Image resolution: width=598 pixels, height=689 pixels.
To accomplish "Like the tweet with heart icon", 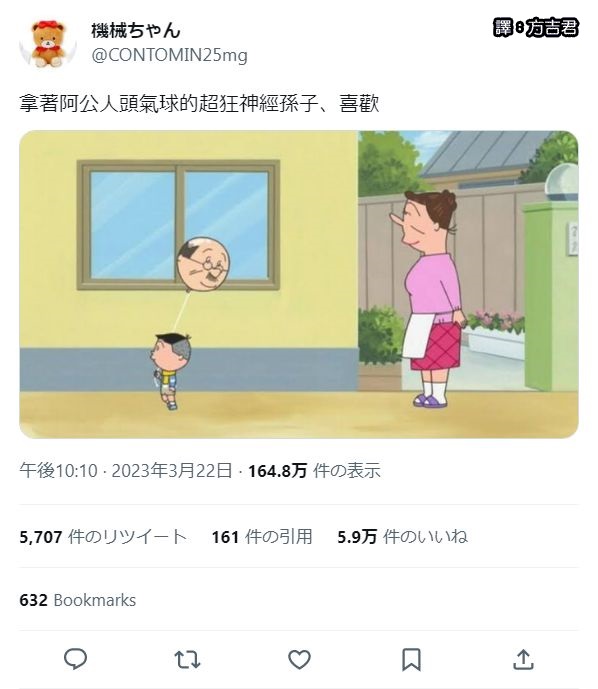I will 299,660.
